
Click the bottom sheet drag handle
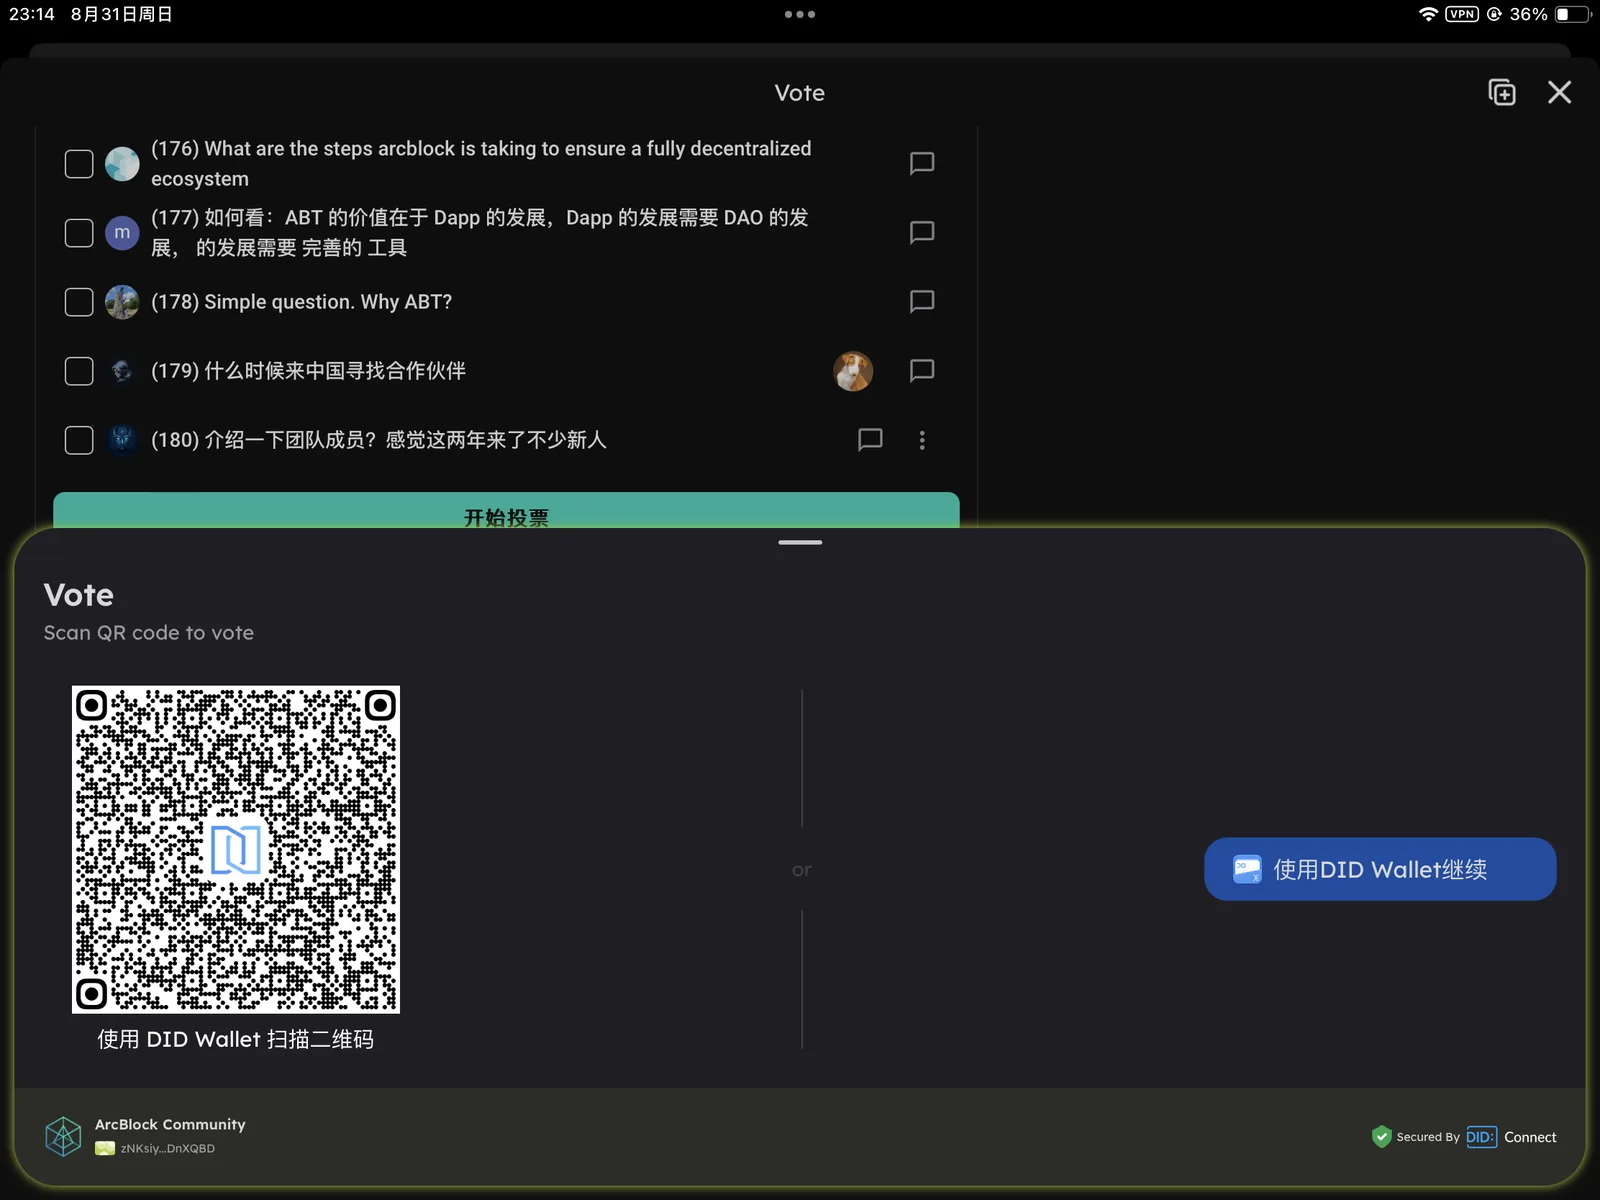pyautogui.click(x=800, y=542)
